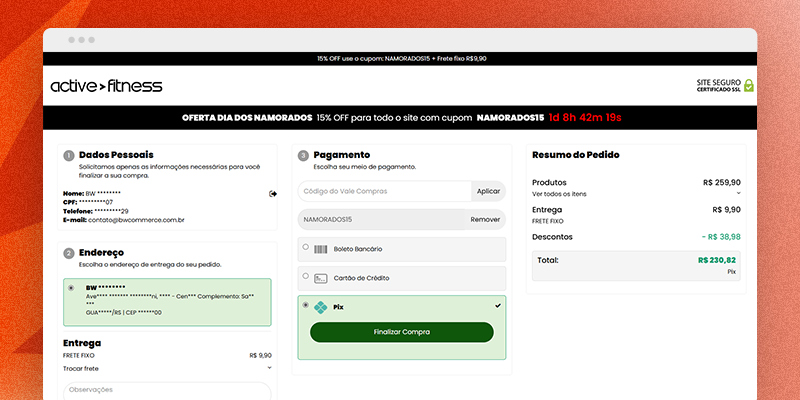Click the Dia dos Namorados offer banner
The height and width of the screenshot is (400, 800).
[x=401, y=117]
